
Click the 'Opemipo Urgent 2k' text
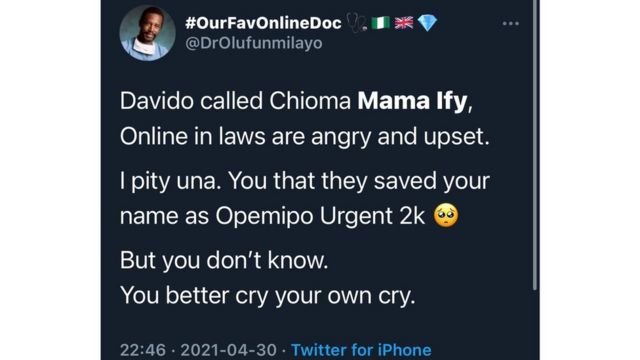pyautogui.click(x=320, y=216)
